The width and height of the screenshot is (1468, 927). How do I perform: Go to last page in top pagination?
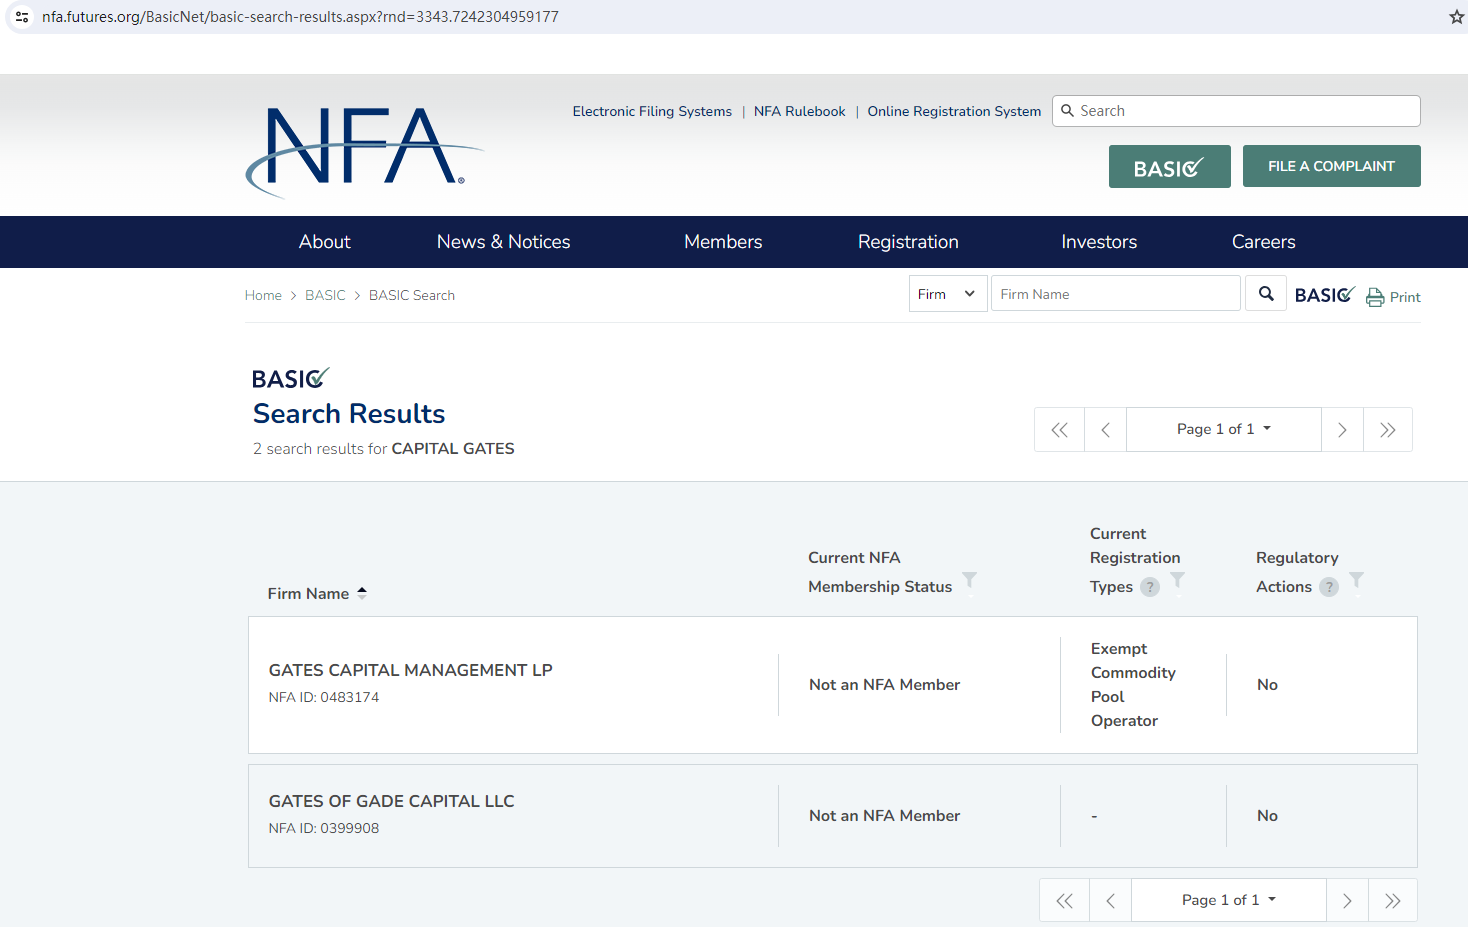coord(1387,430)
